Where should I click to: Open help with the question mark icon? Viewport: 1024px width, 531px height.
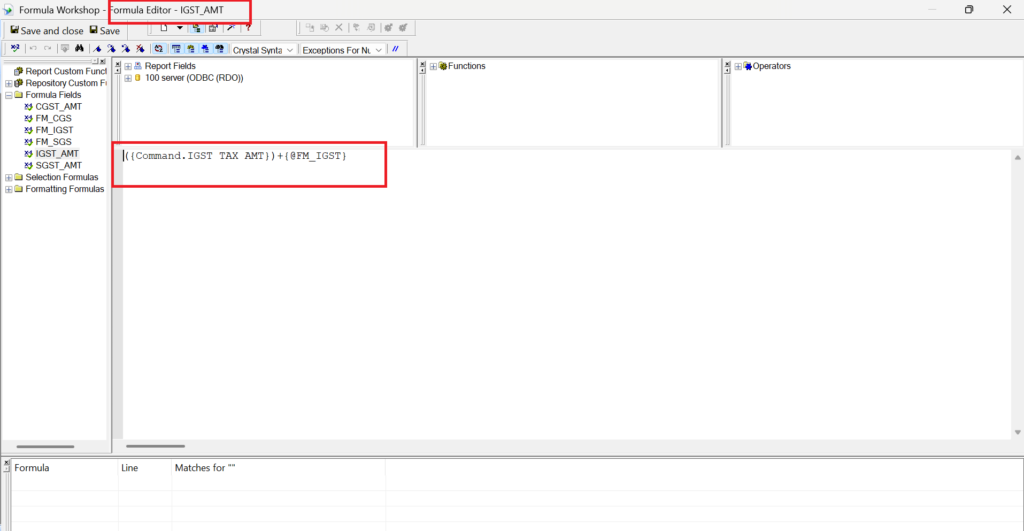point(248,28)
